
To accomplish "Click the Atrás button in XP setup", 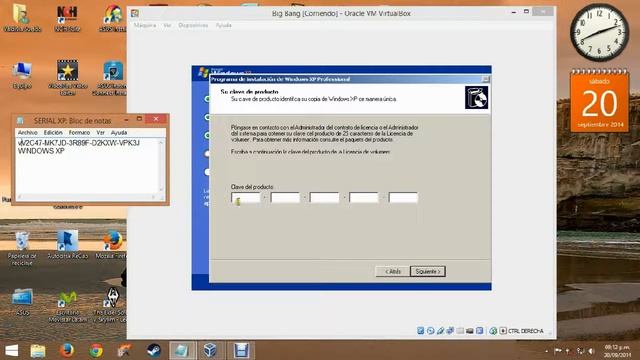I will [x=393, y=271].
